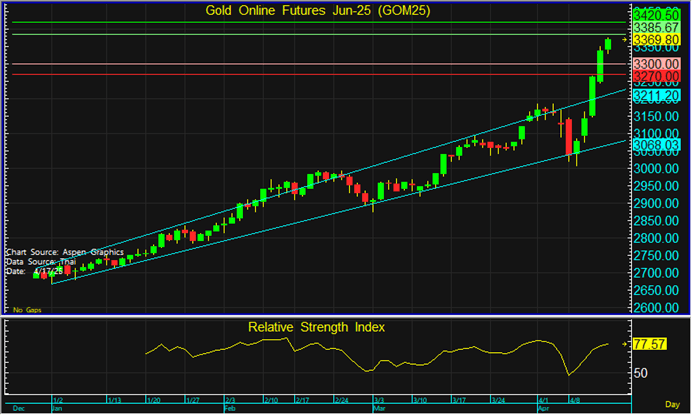Select the 3300.00 resistance price label
692x415 pixels.
[657, 63]
